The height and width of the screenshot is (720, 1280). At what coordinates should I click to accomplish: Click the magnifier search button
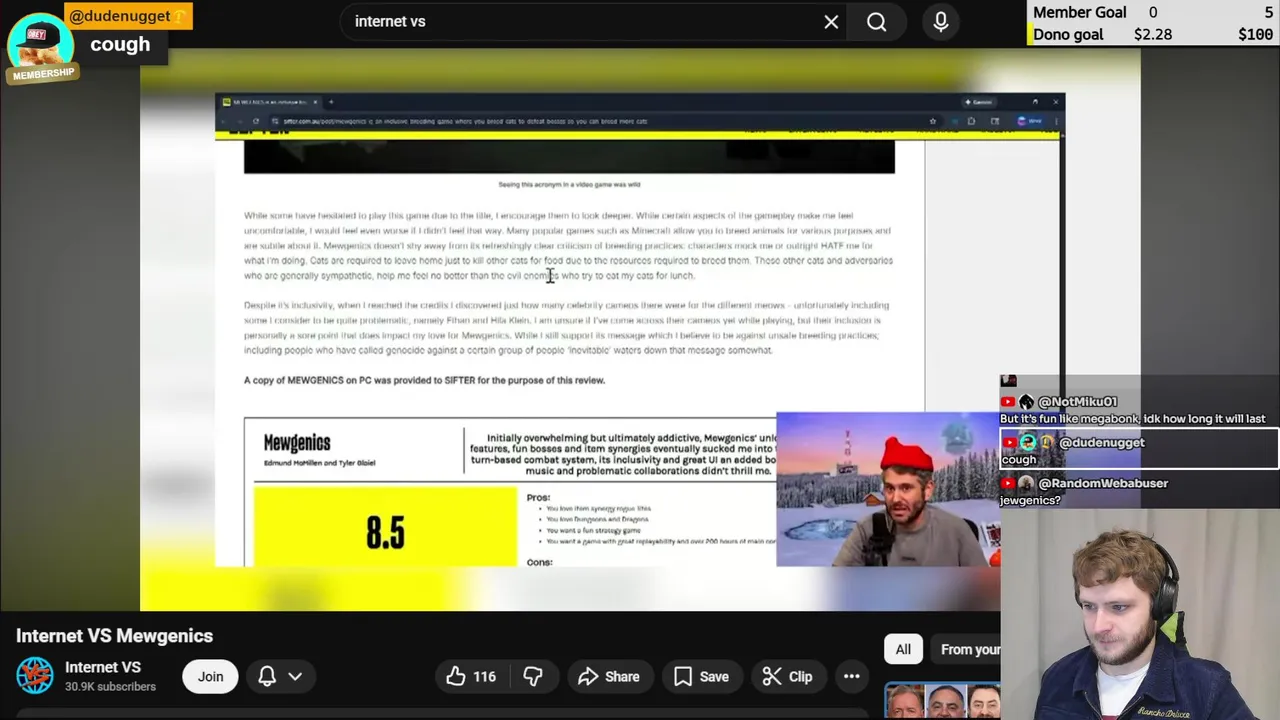877,22
